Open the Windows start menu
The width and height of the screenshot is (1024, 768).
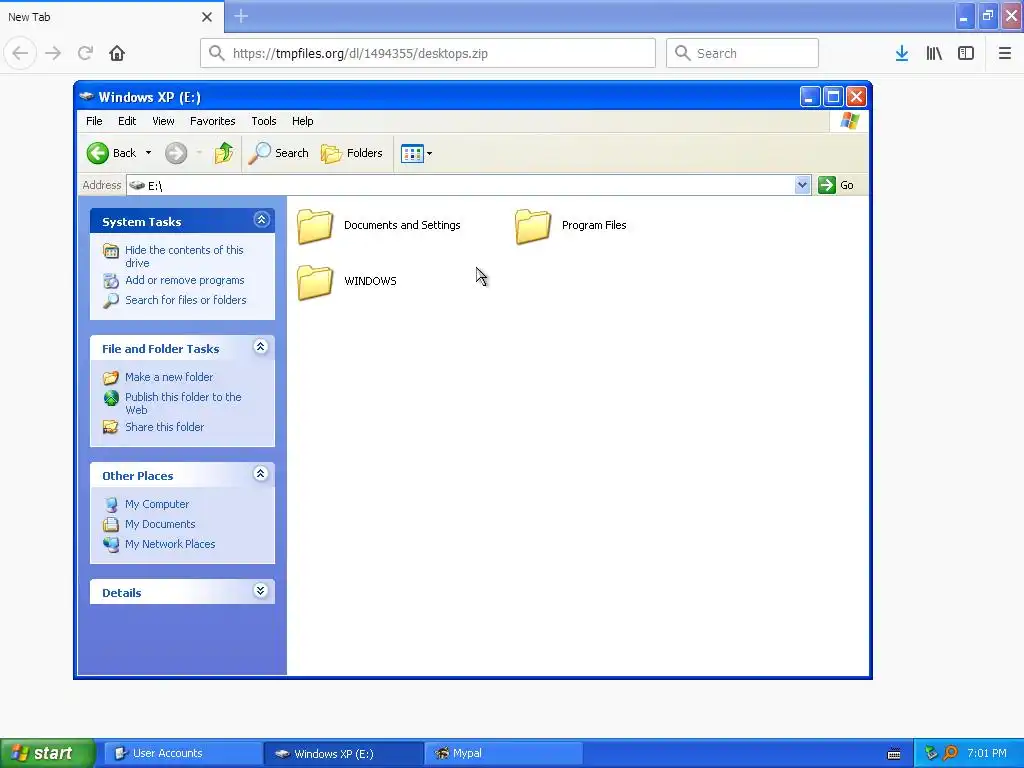click(48, 753)
